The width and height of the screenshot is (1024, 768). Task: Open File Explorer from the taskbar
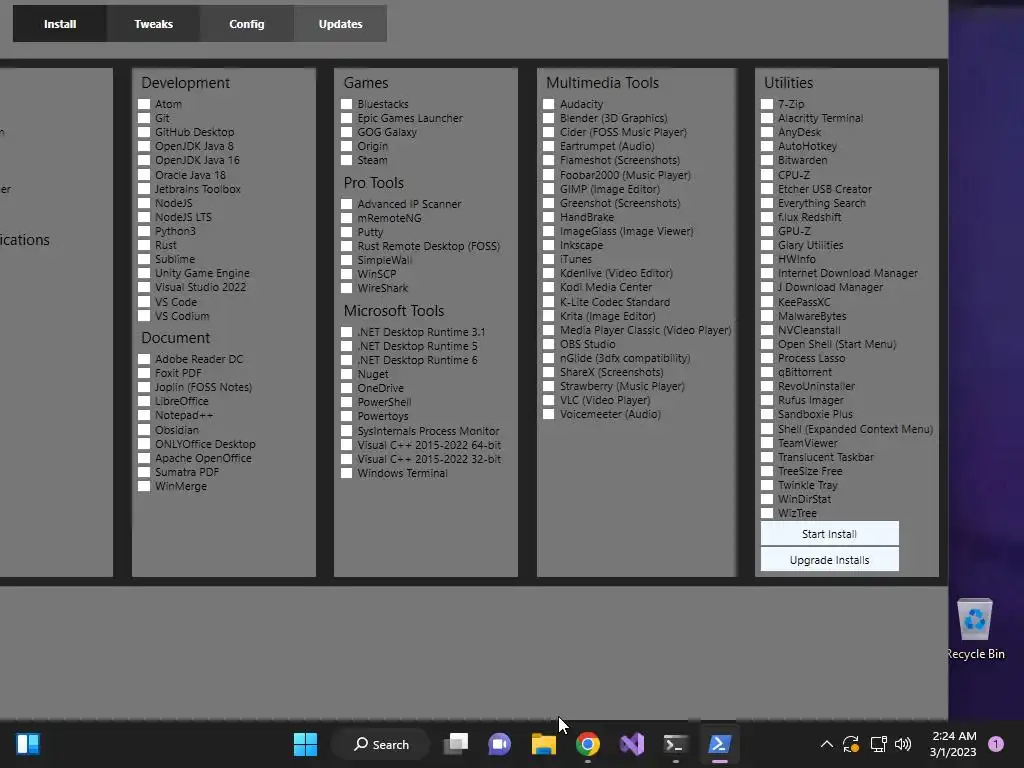[x=543, y=744]
